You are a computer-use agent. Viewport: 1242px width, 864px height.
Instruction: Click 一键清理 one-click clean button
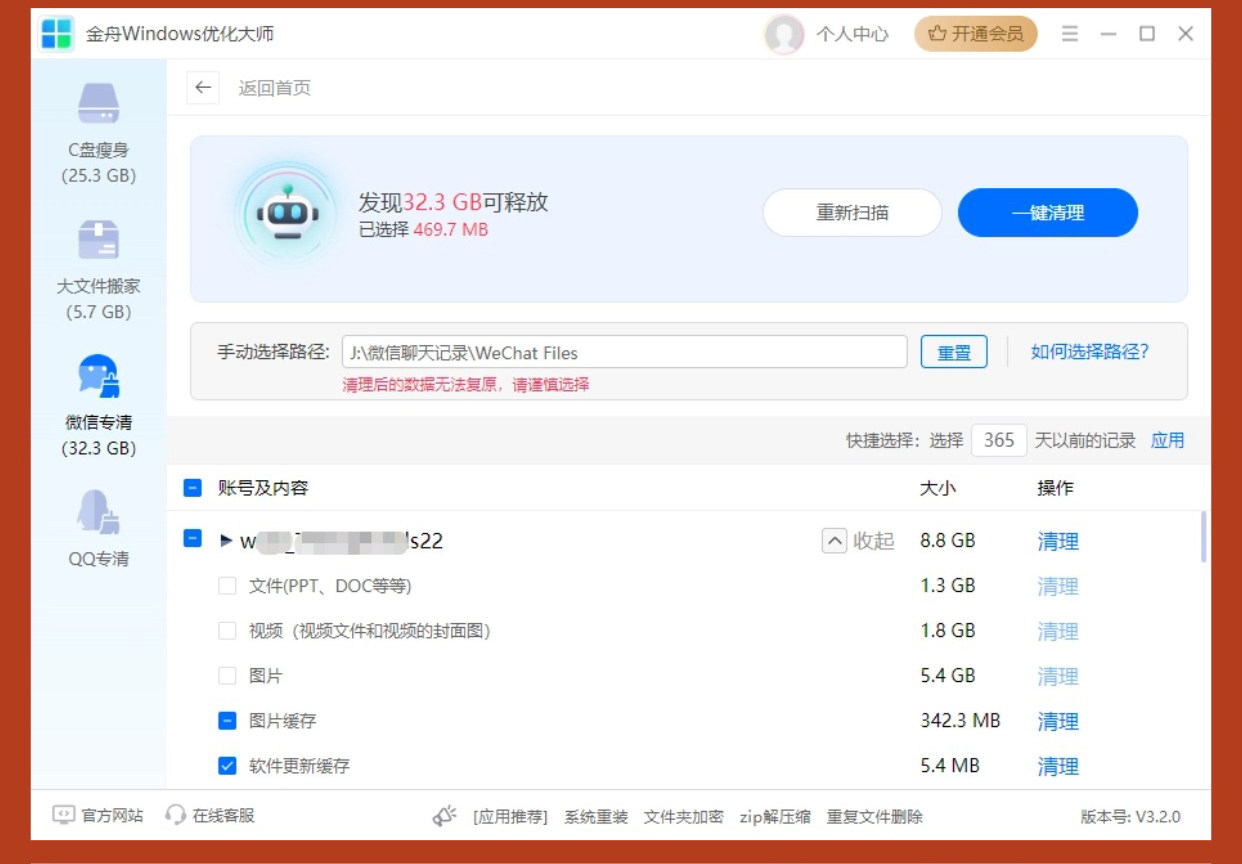tap(1048, 213)
